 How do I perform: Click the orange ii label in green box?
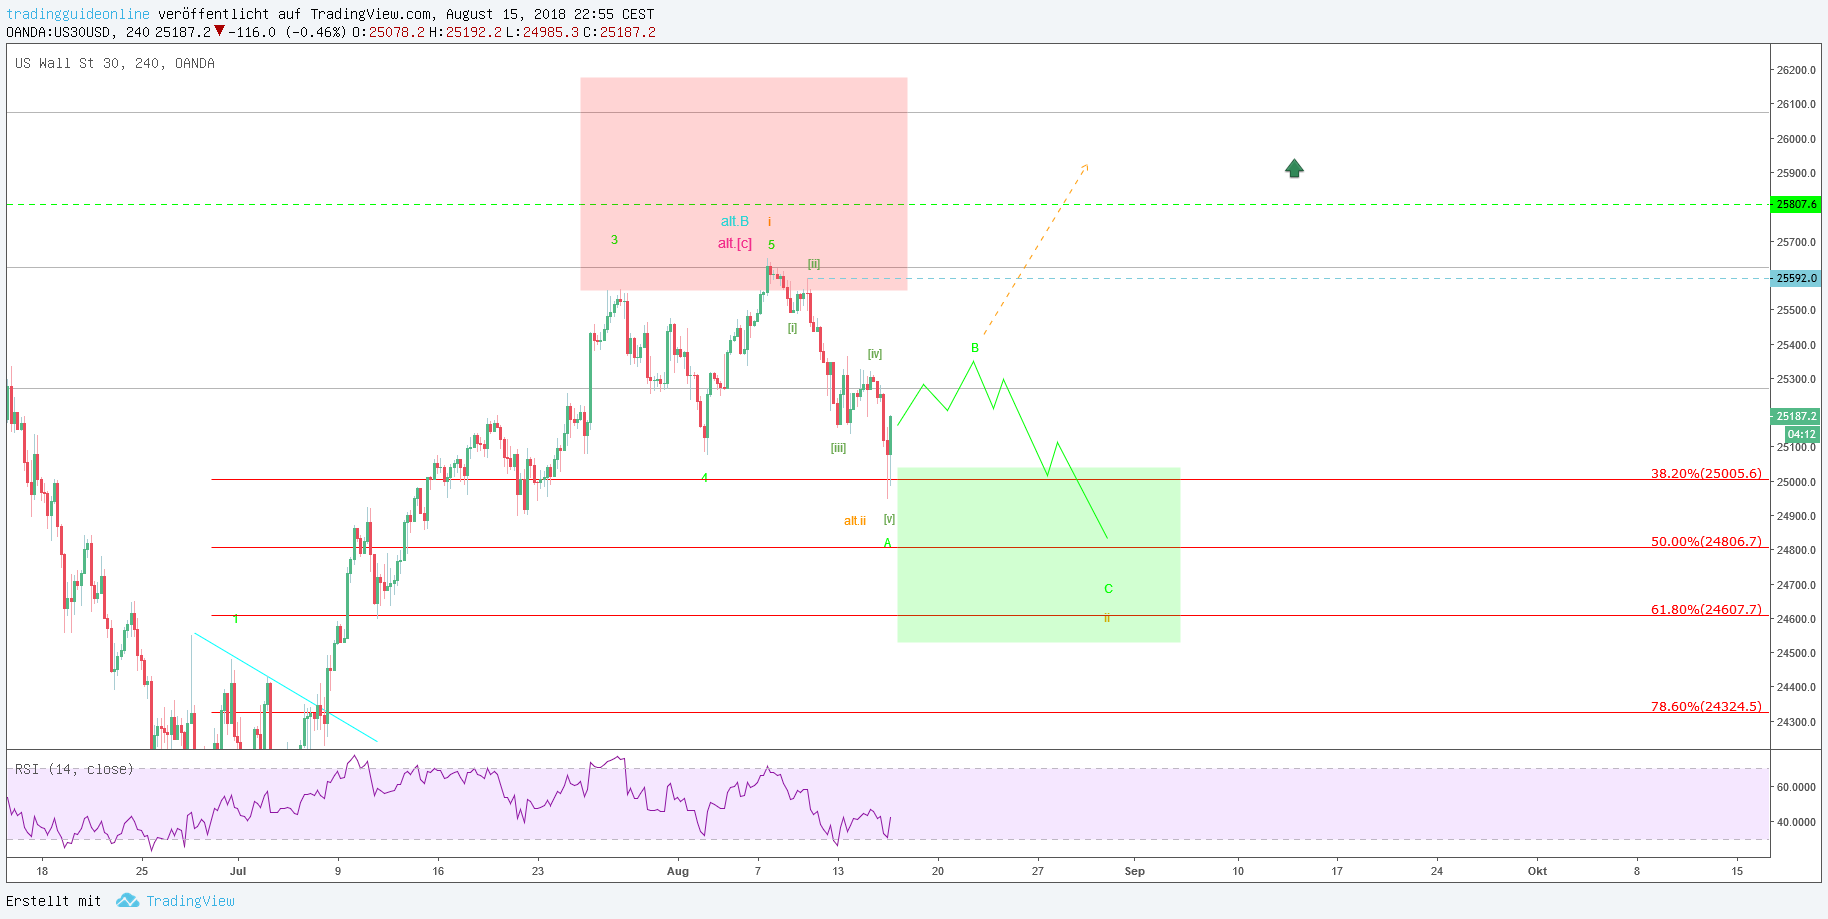point(1107,617)
